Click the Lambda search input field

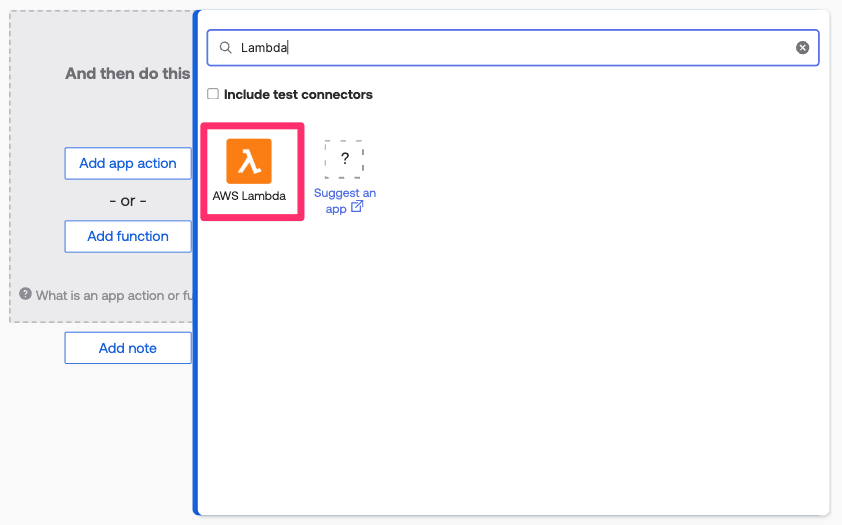[513, 48]
